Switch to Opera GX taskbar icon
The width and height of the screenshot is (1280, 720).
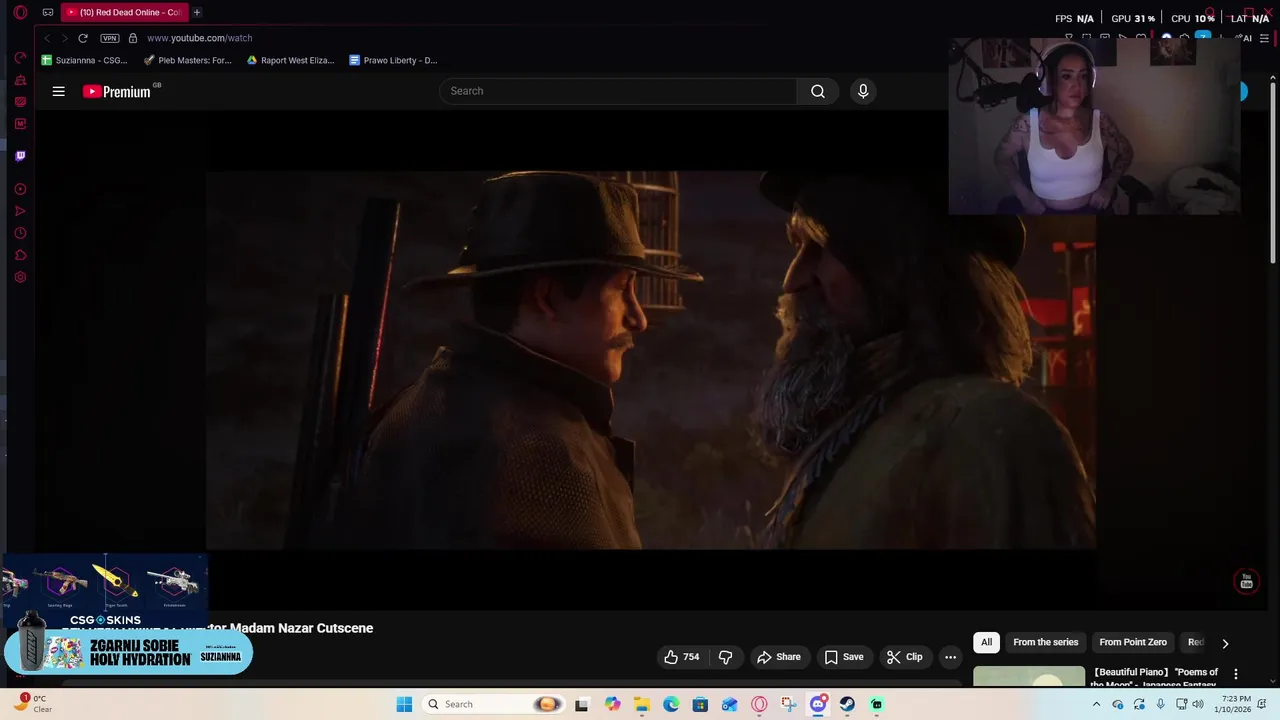point(759,704)
